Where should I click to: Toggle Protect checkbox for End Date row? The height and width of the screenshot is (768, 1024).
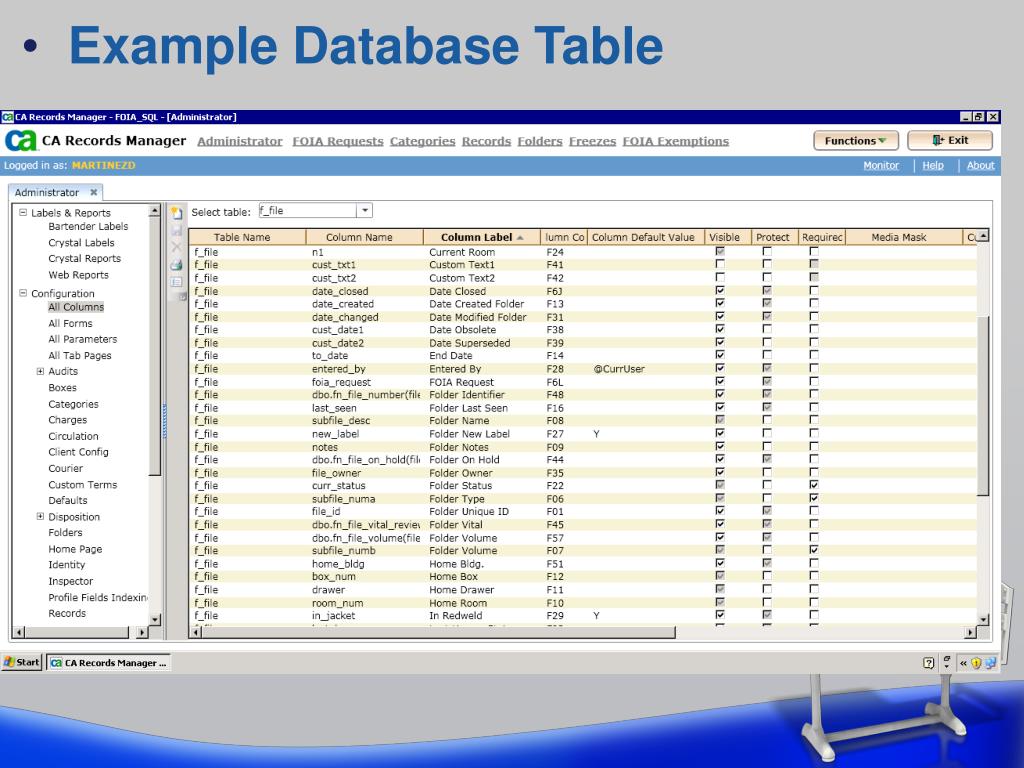click(x=767, y=355)
